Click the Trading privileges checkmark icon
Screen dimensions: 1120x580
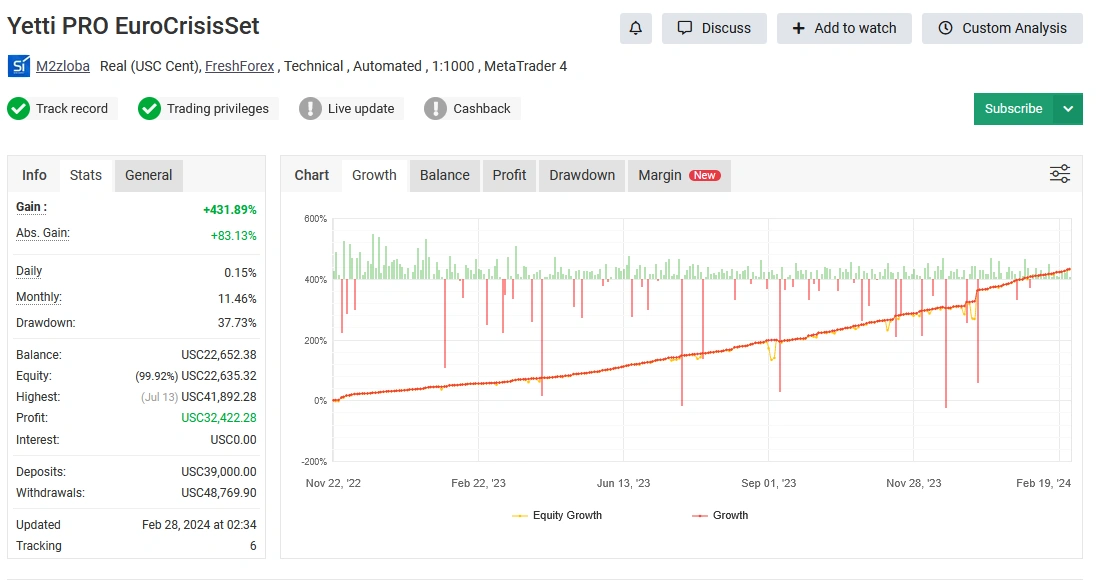click(x=149, y=109)
